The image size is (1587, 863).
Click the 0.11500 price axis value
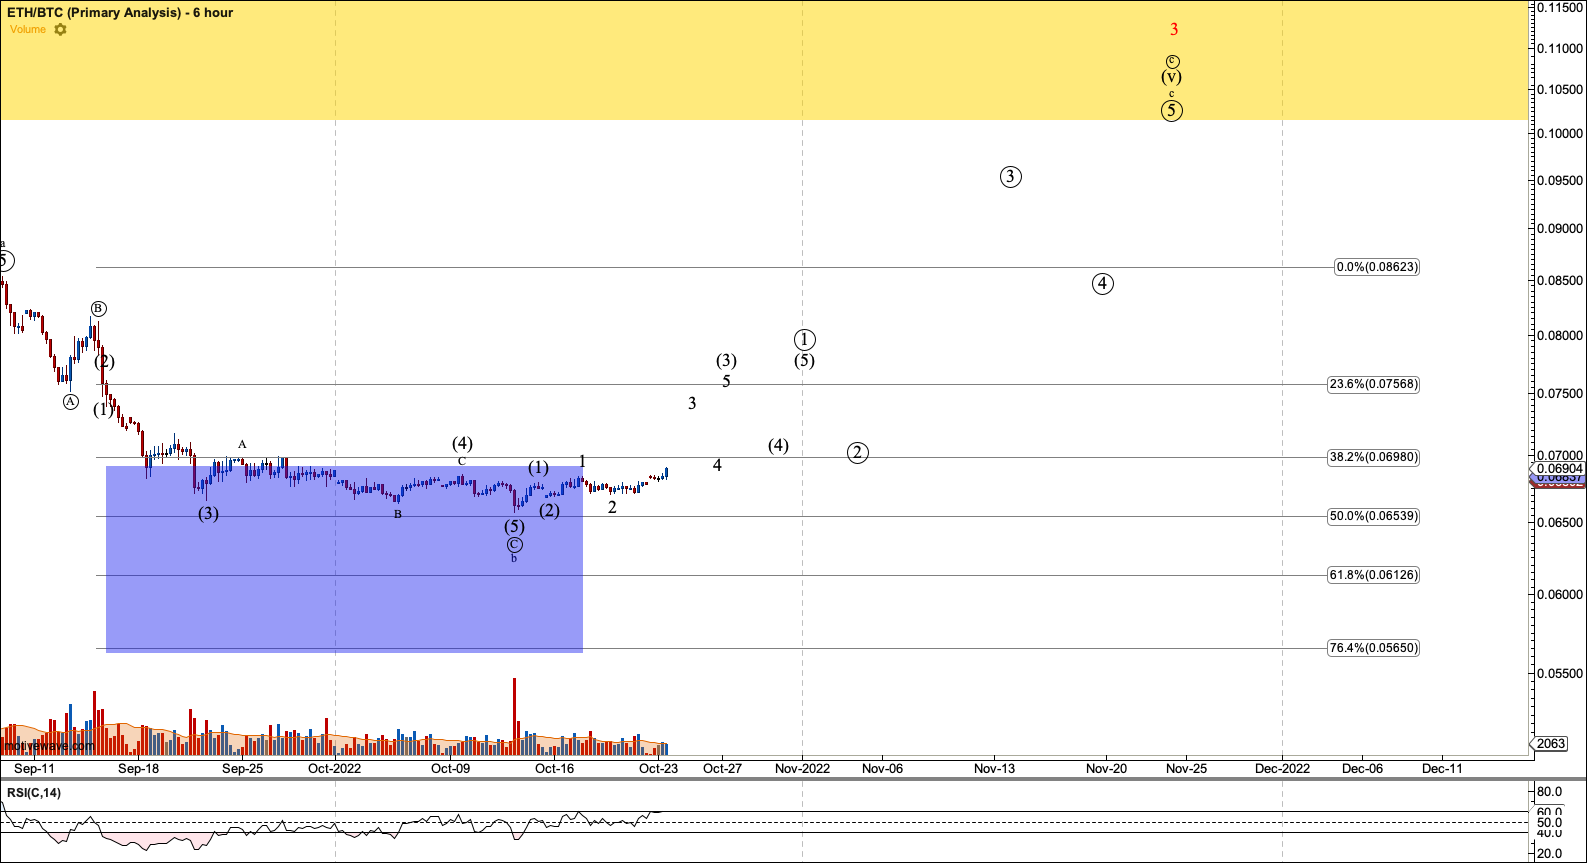point(1560,8)
